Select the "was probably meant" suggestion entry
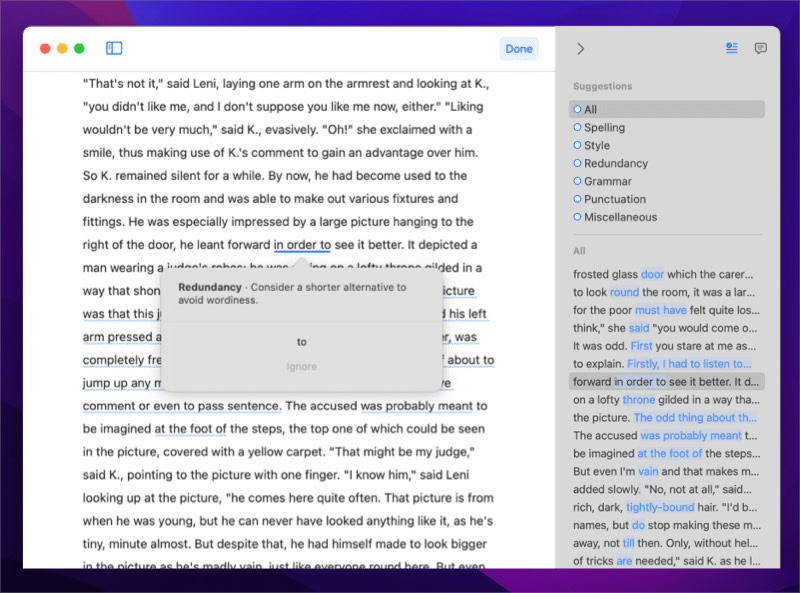This screenshot has height=593, width=800. 666,435
